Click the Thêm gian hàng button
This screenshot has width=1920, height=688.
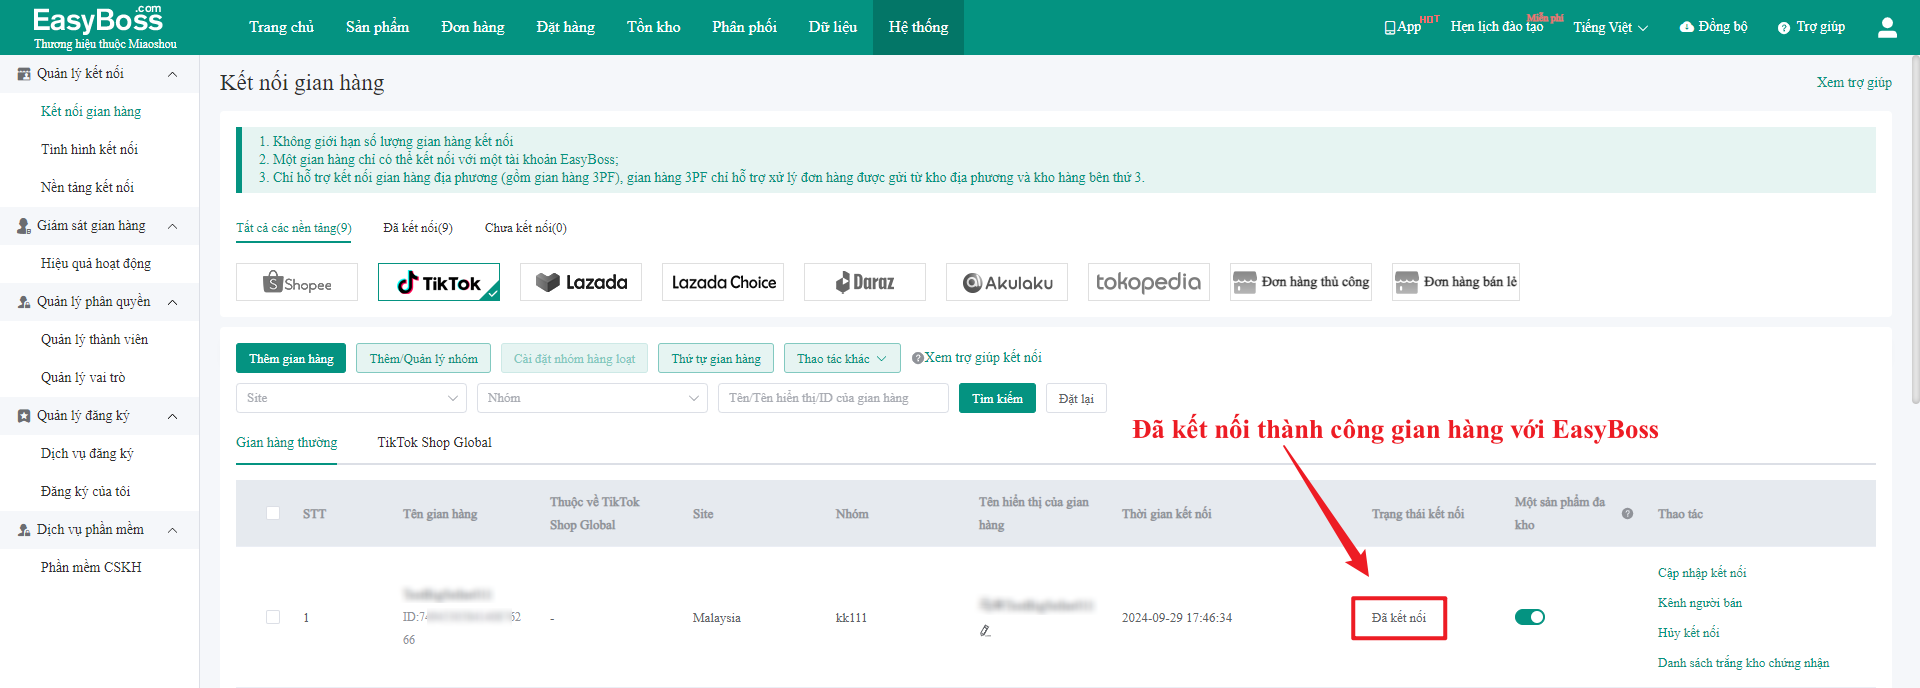tap(291, 359)
